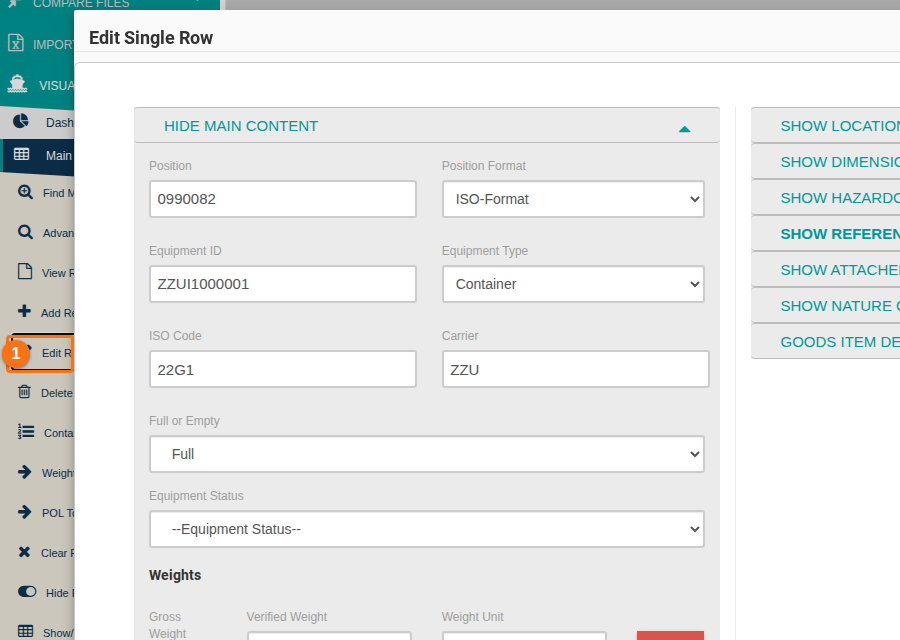Click the Weight arrow icon
Screen dimensions: 900x640
pyautogui.click(x=25, y=472)
